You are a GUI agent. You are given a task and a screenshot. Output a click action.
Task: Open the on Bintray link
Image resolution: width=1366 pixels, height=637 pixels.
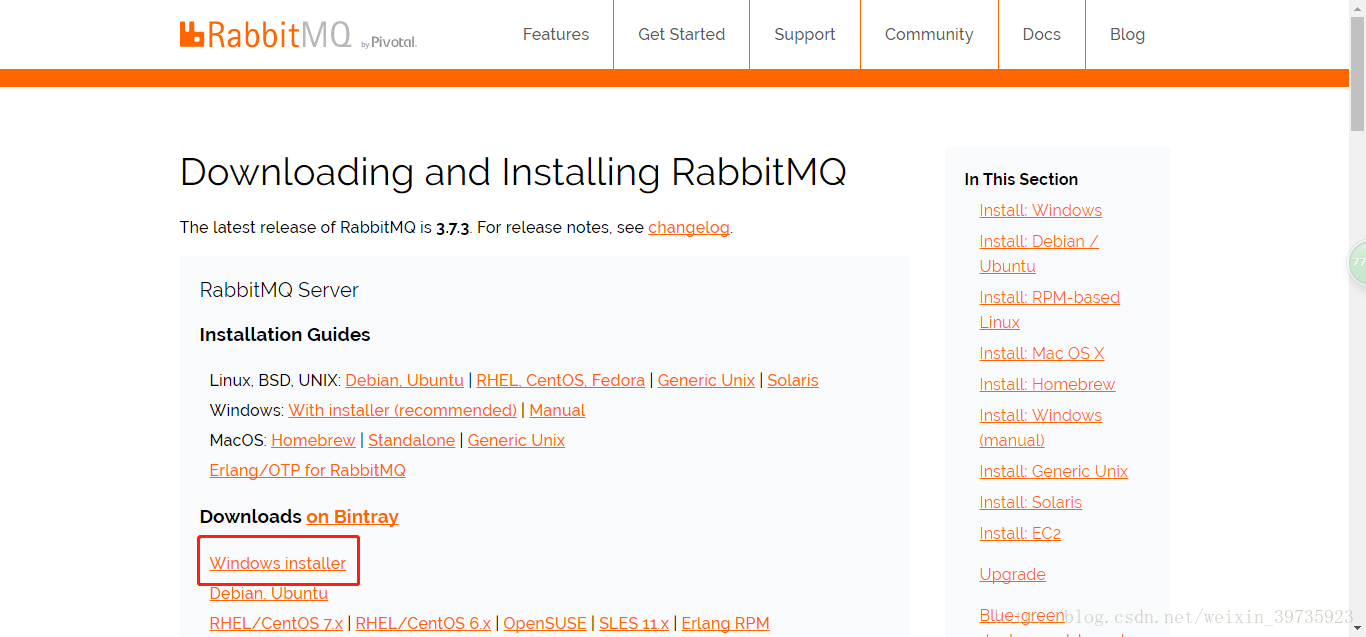pos(352,516)
